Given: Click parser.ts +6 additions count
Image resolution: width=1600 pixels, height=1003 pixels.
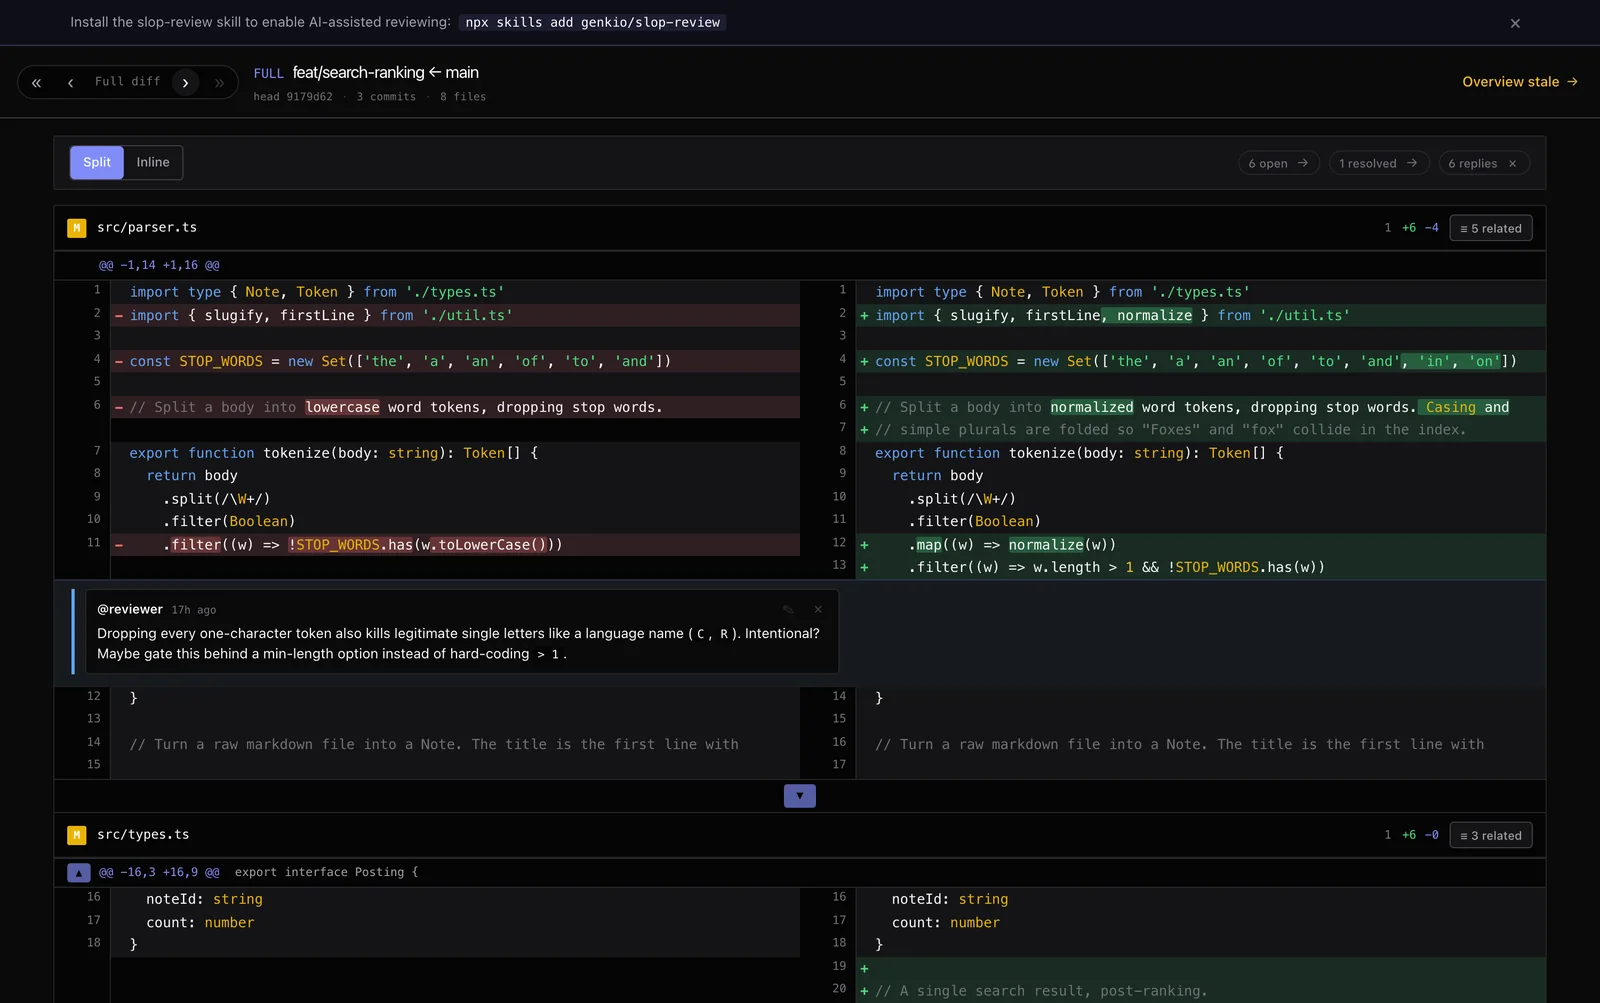Looking at the screenshot, I should tap(1409, 228).
